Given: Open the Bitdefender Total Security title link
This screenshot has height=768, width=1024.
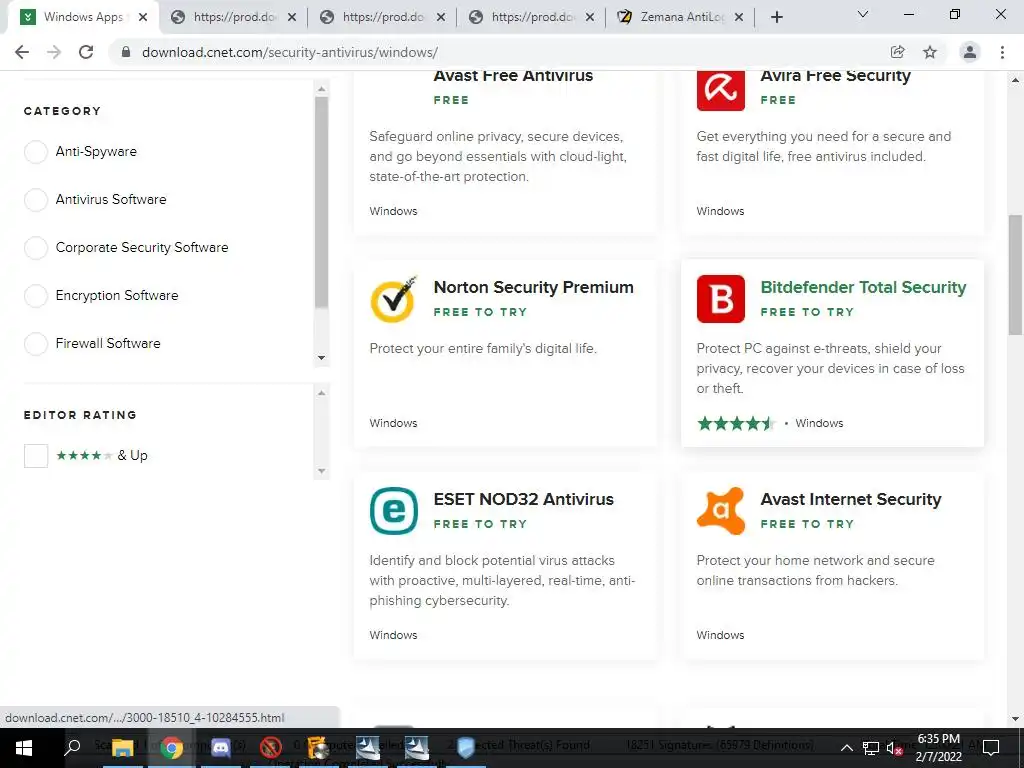Looking at the screenshot, I should (863, 287).
